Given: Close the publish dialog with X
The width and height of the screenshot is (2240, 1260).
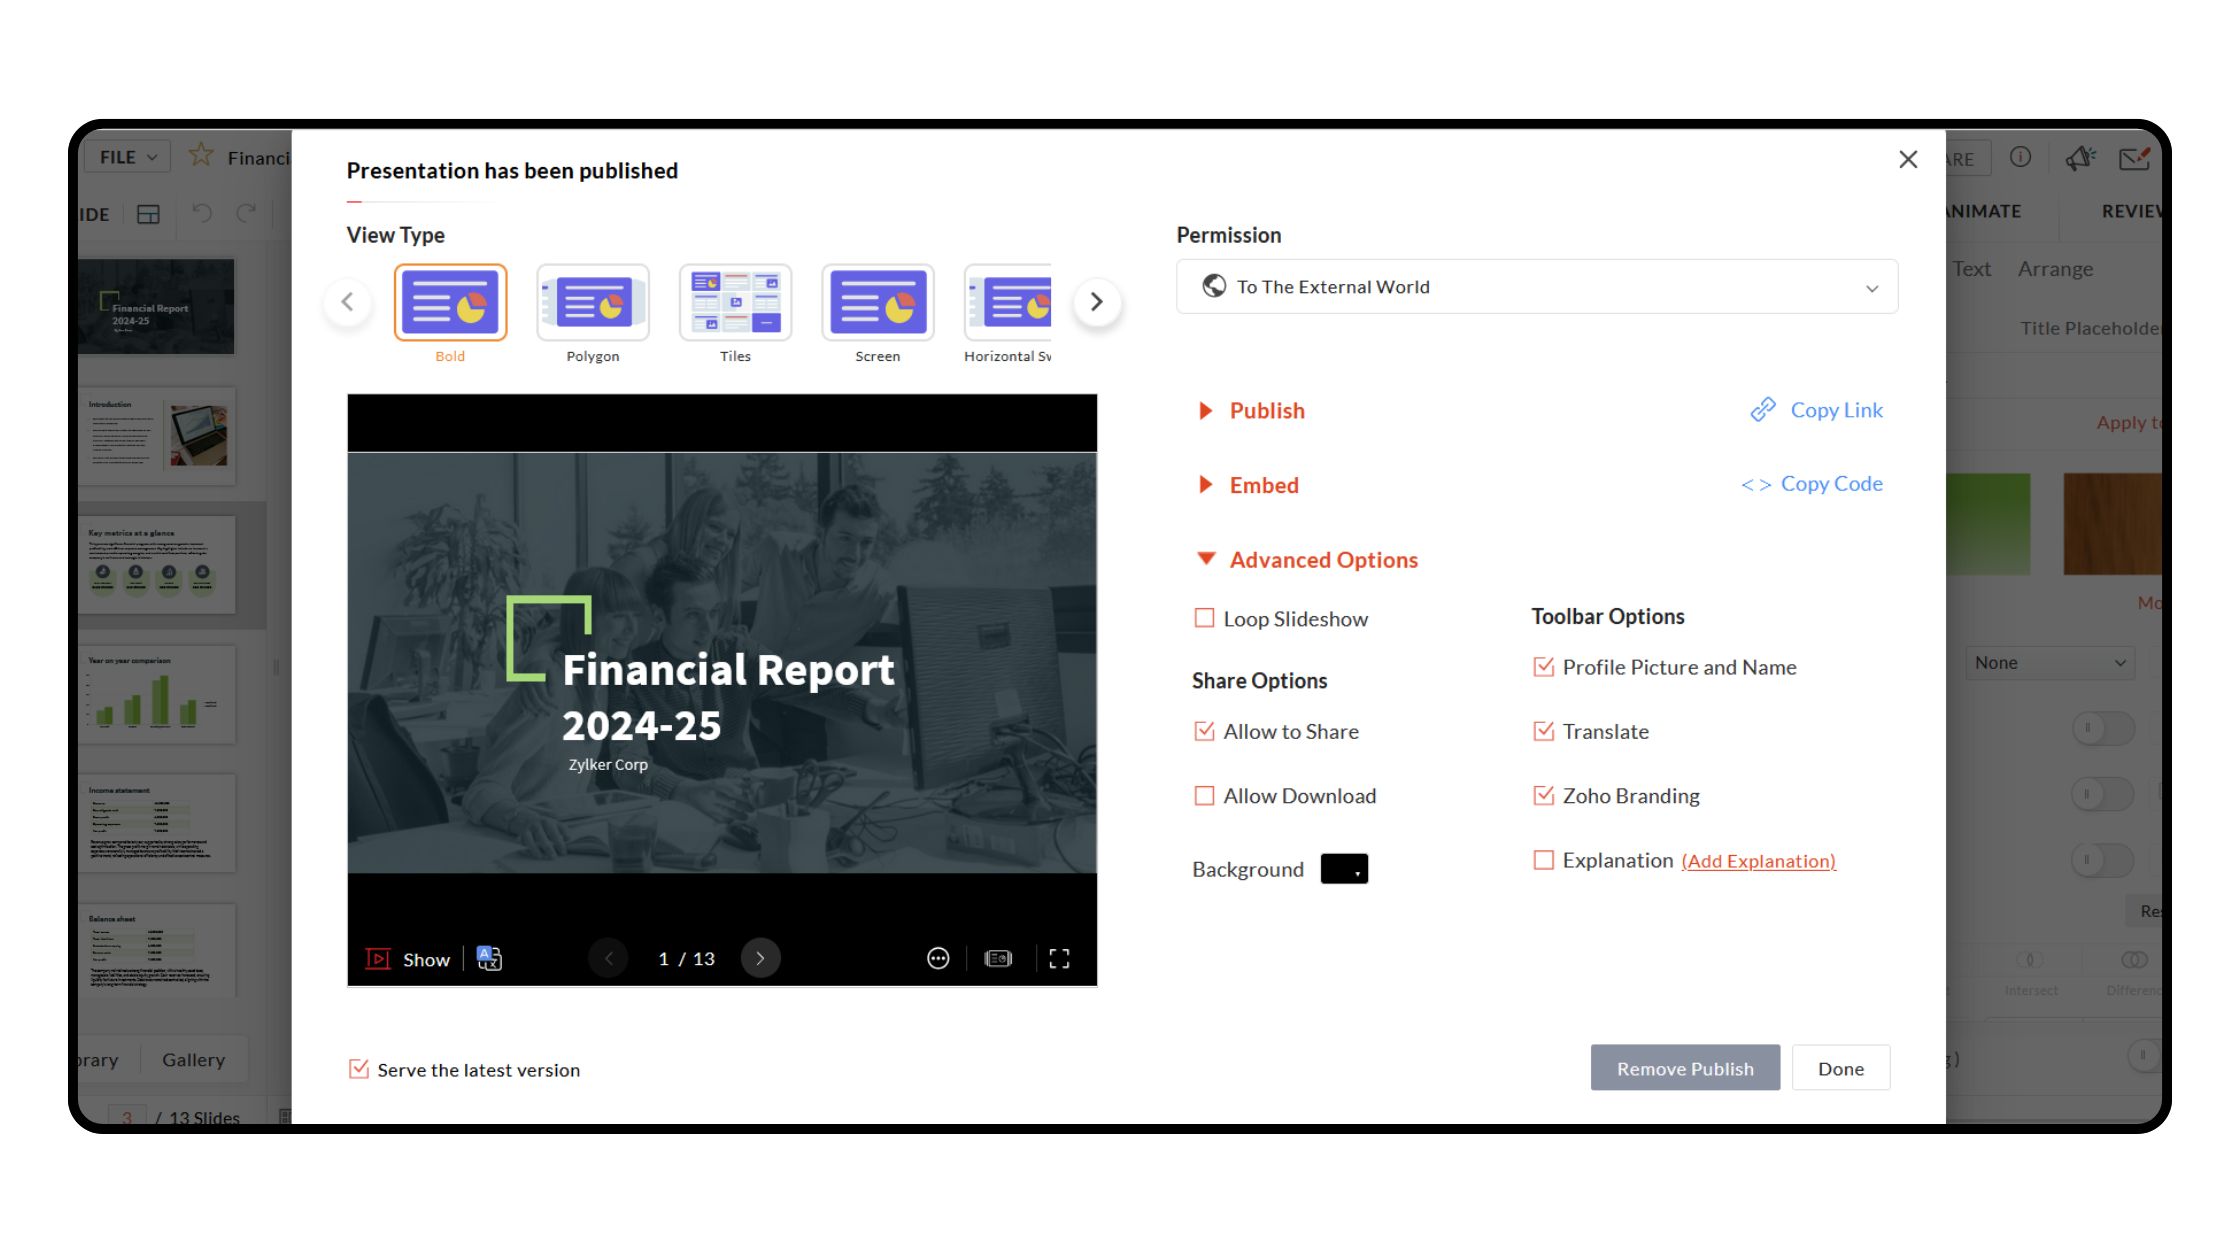Looking at the screenshot, I should point(1908,160).
